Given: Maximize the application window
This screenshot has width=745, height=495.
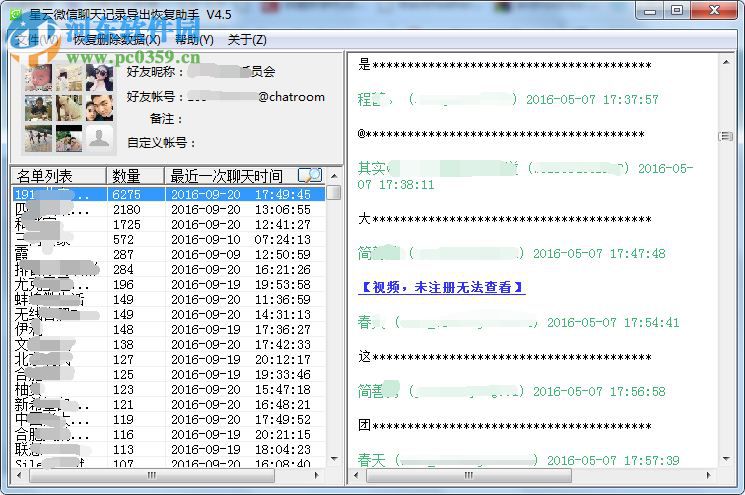Looking at the screenshot, I should click(x=677, y=10).
